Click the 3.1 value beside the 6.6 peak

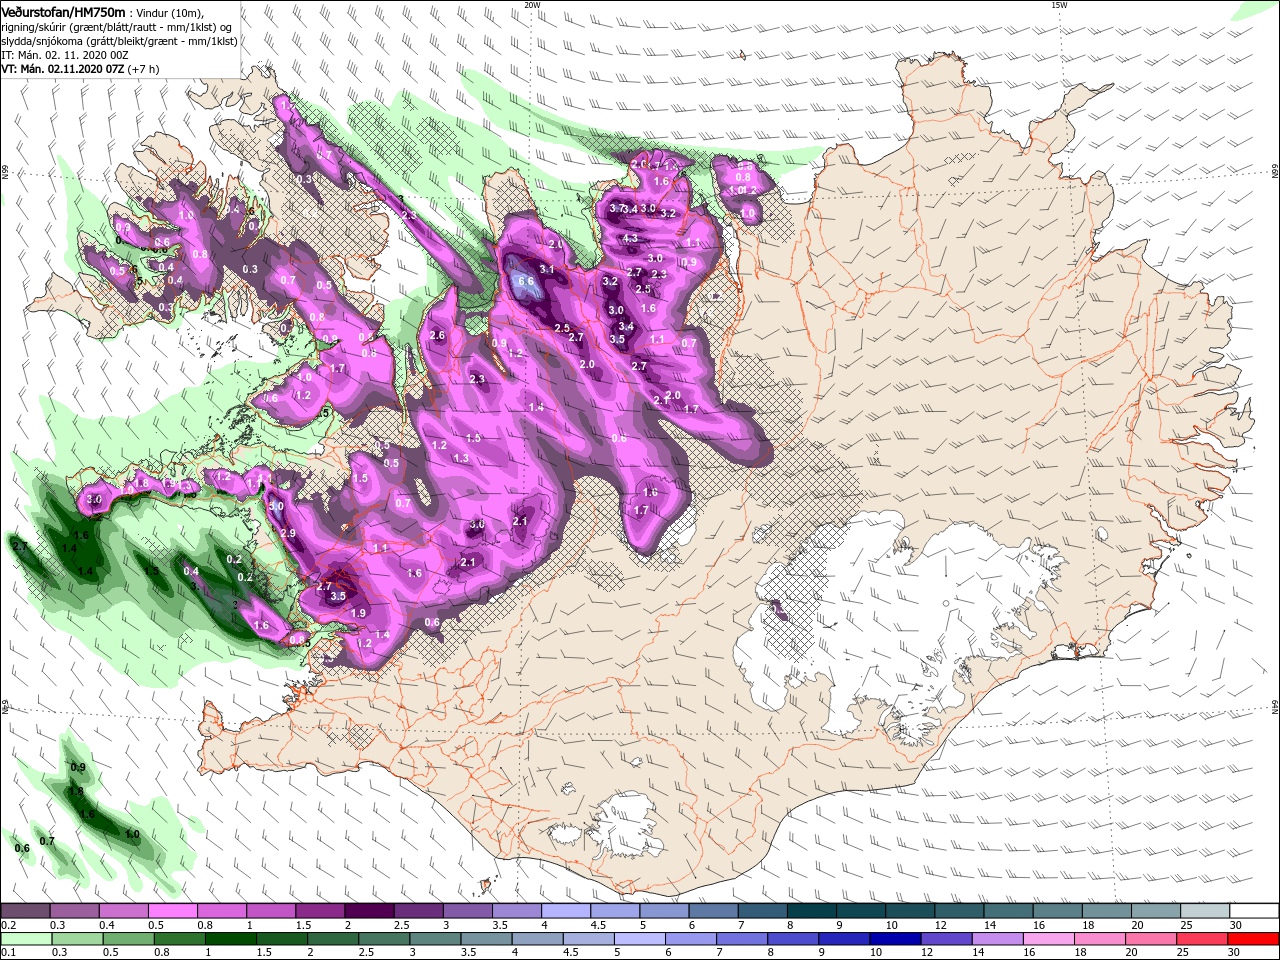547,270
